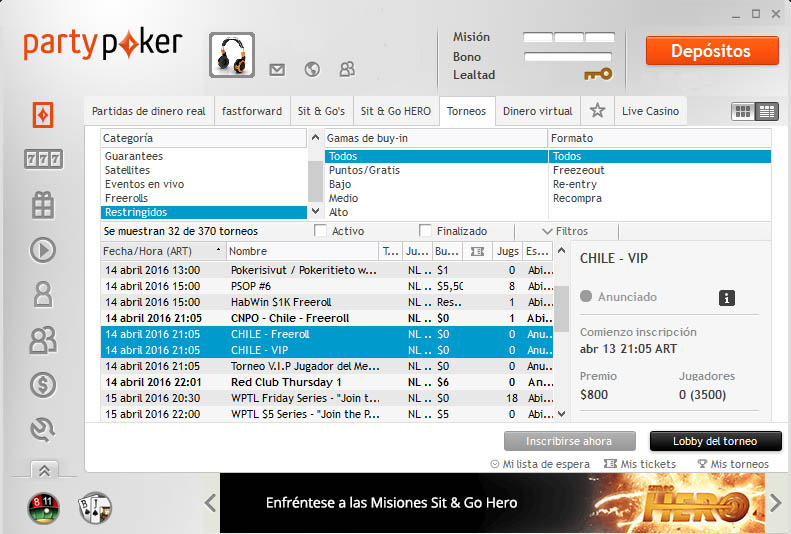Click the Sit & Go Hero banner
The height and width of the screenshot is (534, 791).
pyautogui.click(x=492, y=503)
